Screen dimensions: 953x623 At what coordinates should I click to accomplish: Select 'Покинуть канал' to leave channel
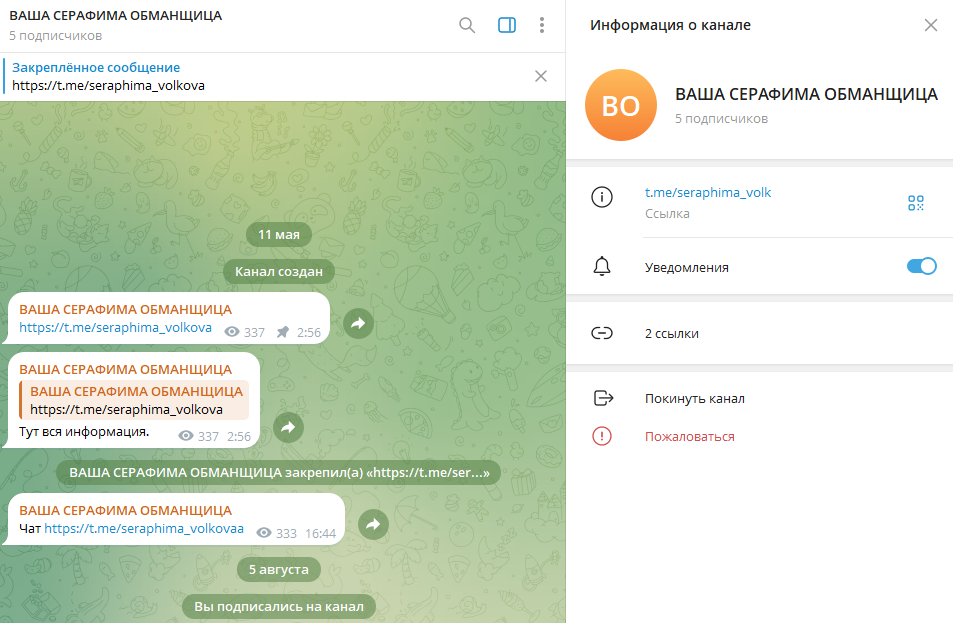coord(694,398)
